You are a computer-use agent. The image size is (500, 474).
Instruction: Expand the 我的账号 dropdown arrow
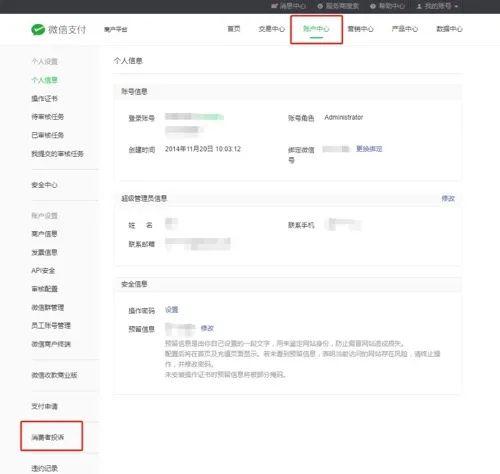pyautogui.click(x=456, y=6)
